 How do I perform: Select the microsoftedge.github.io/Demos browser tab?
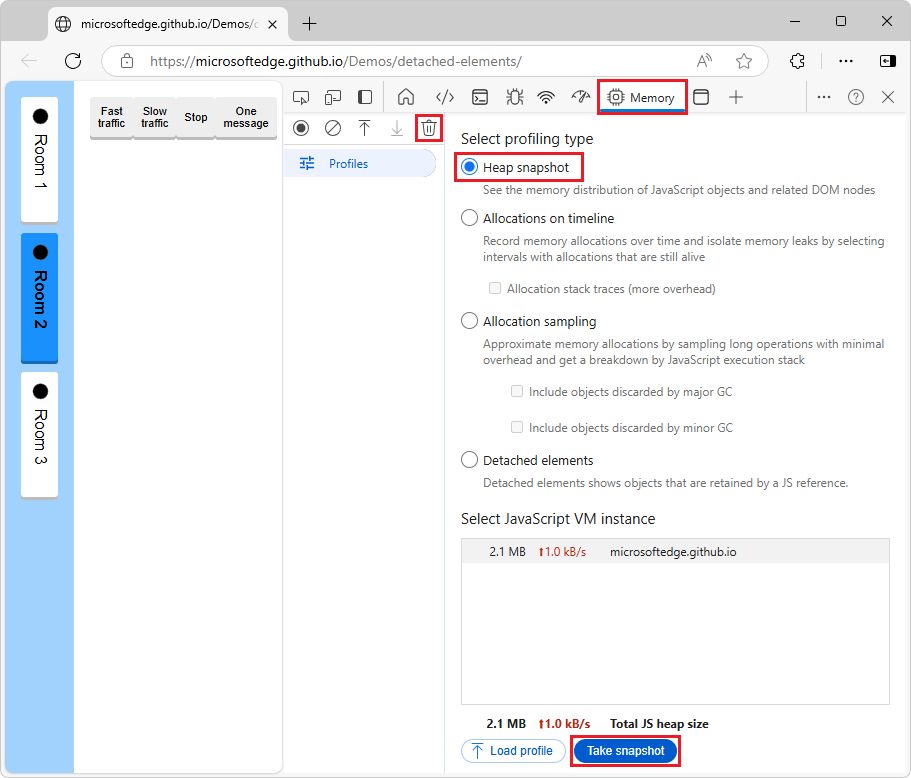(167, 24)
